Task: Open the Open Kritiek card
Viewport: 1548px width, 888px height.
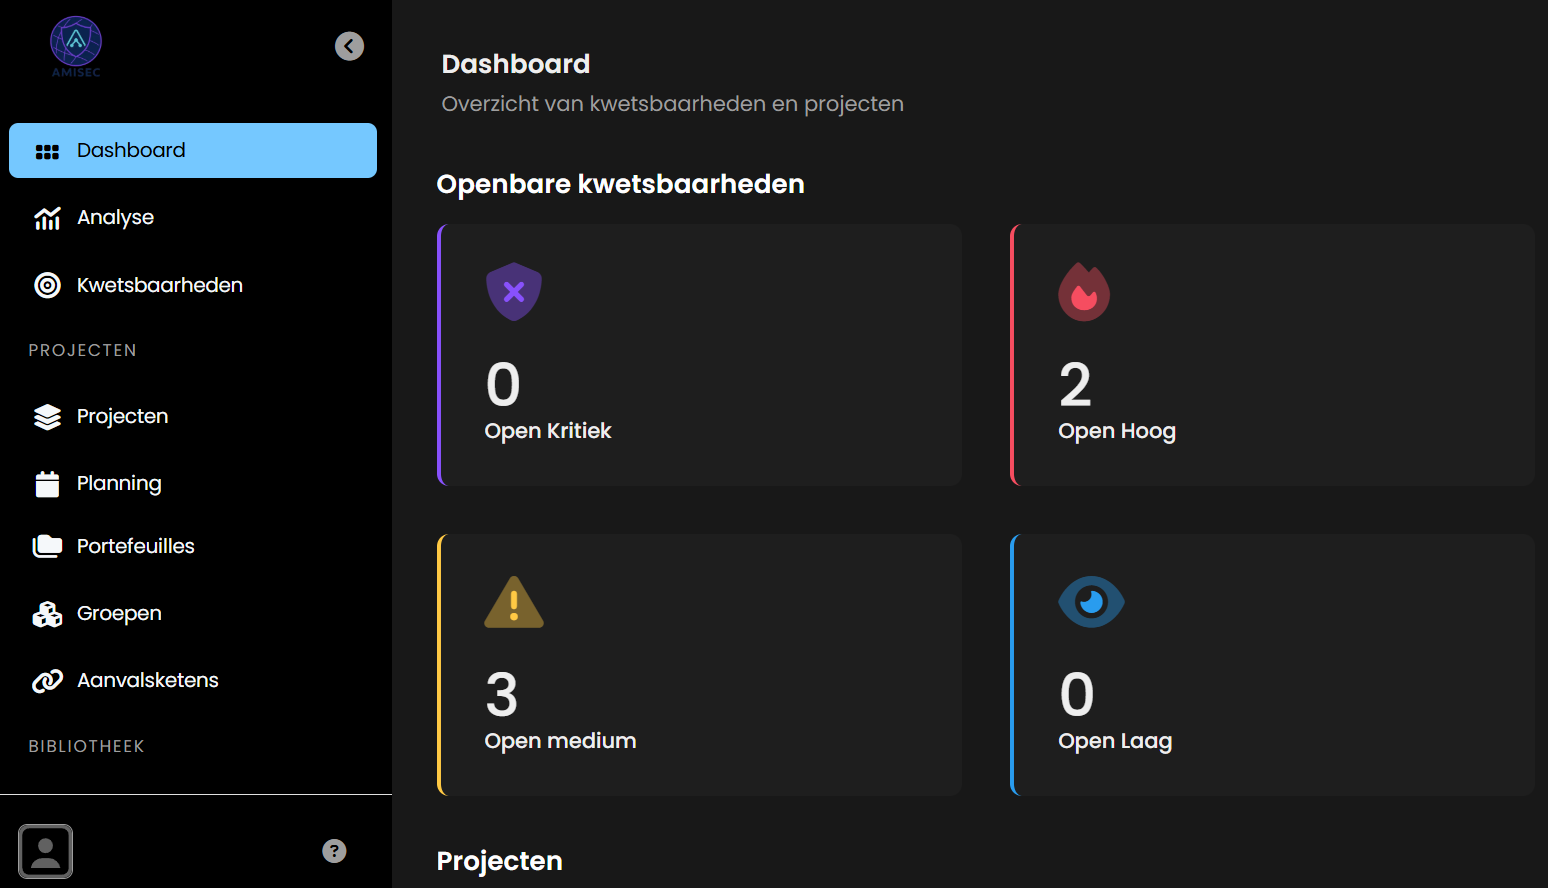Action: point(700,355)
